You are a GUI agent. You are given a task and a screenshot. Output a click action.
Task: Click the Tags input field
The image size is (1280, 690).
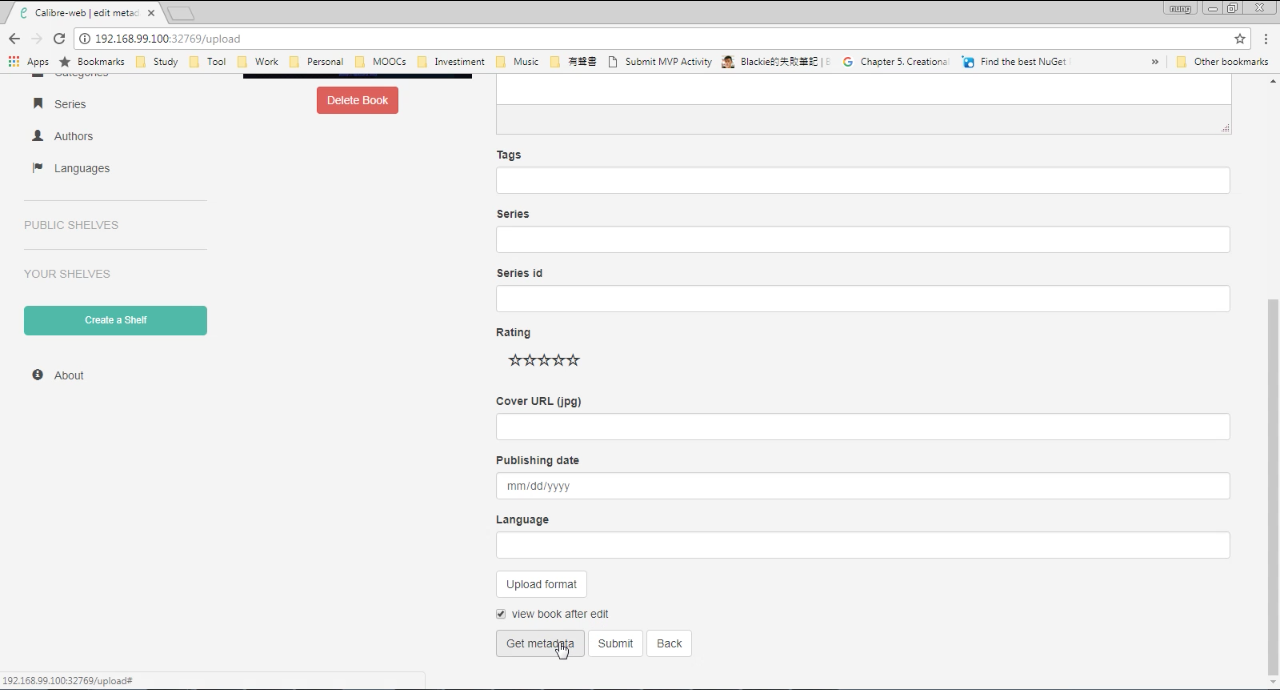point(863,180)
